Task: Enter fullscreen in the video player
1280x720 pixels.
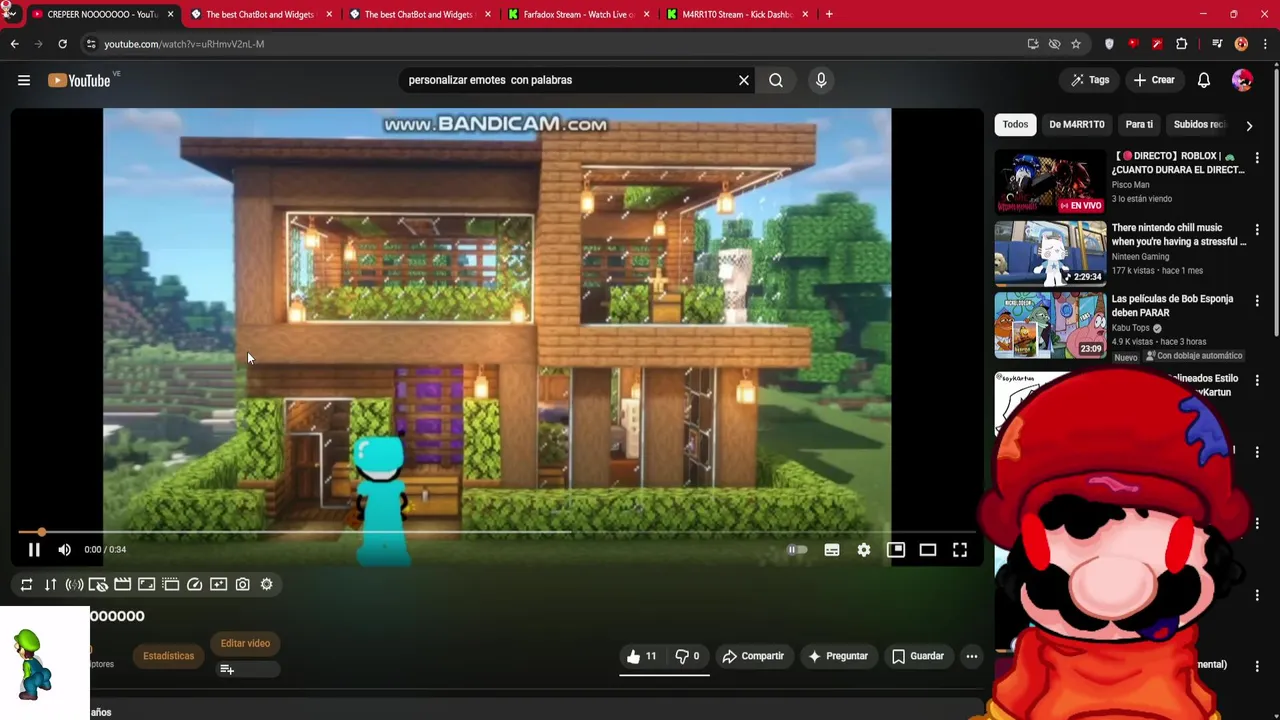Action: point(960,550)
